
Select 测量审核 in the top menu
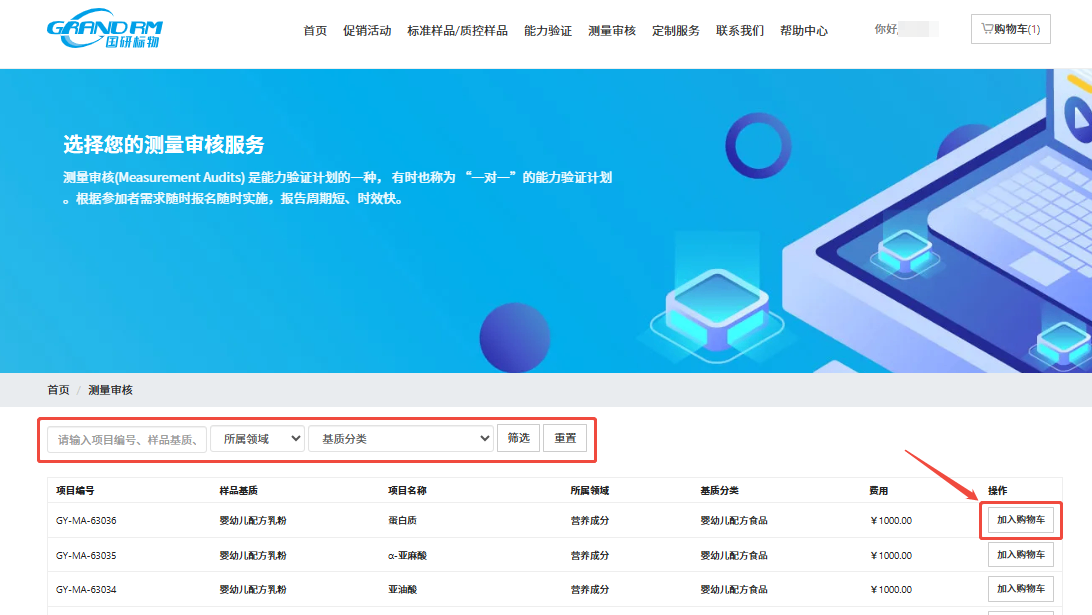click(x=612, y=31)
